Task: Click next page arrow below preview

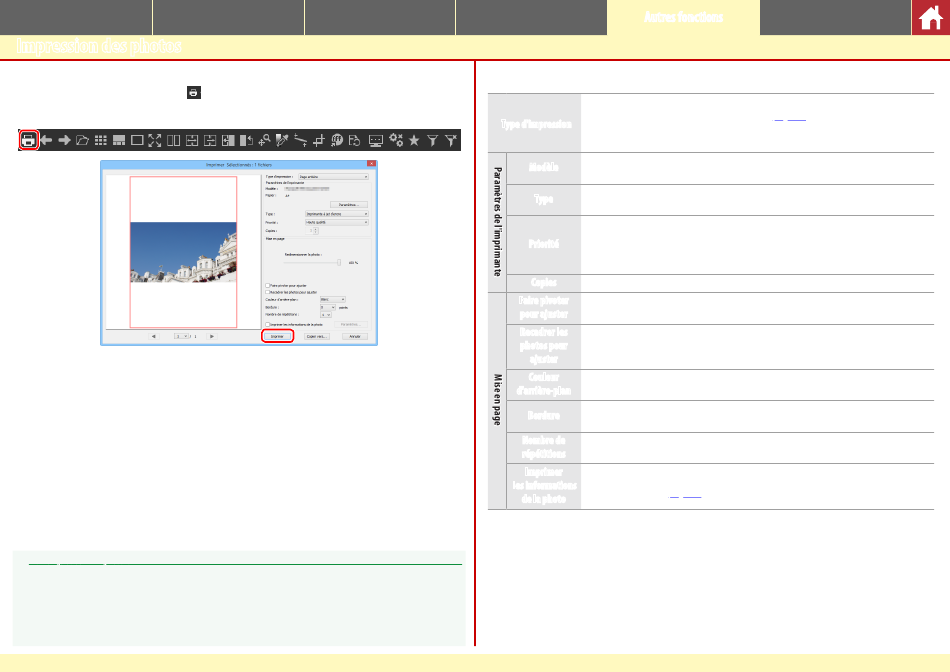Action: pyautogui.click(x=212, y=337)
